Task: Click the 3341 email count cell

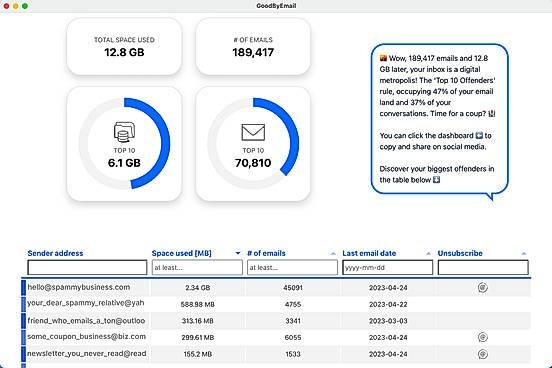Action: [x=293, y=321]
